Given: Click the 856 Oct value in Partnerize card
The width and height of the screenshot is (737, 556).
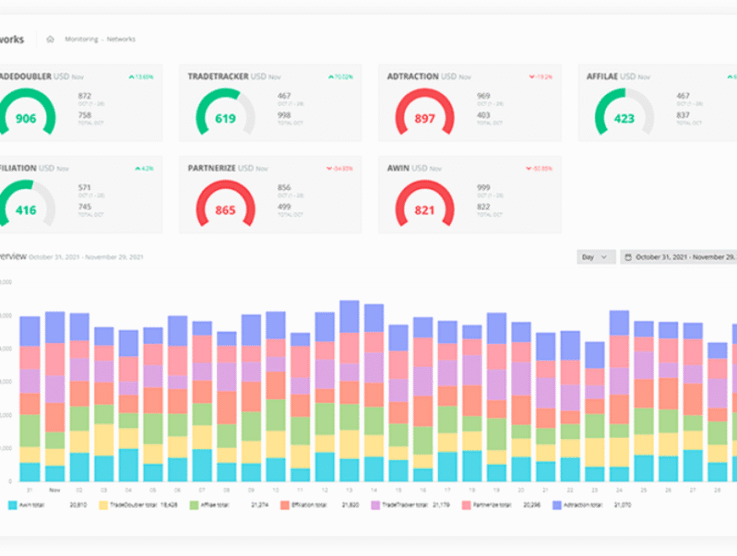Looking at the screenshot, I should pyautogui.click(x=284, y=188).
